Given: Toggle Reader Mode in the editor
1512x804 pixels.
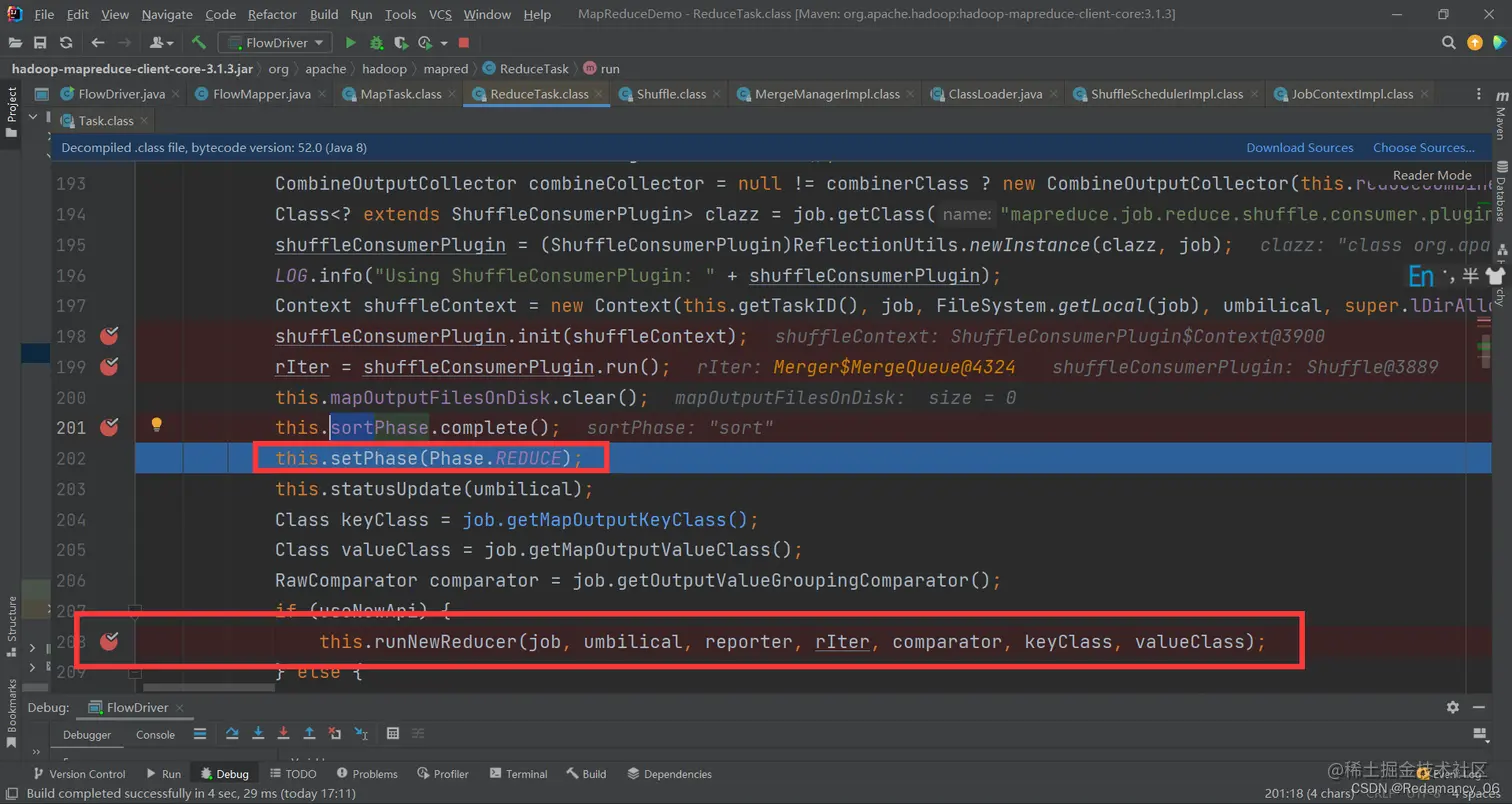Looking at the screenshot, I should (x=1432, y=175).
